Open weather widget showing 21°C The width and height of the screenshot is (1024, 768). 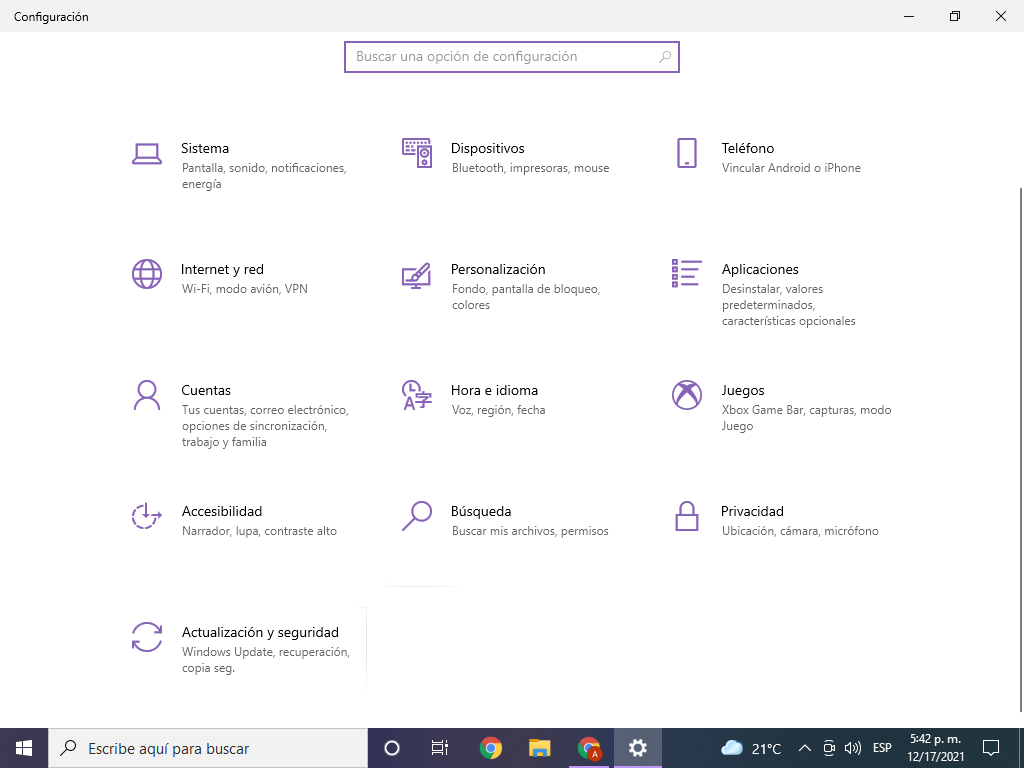point(751,748)
